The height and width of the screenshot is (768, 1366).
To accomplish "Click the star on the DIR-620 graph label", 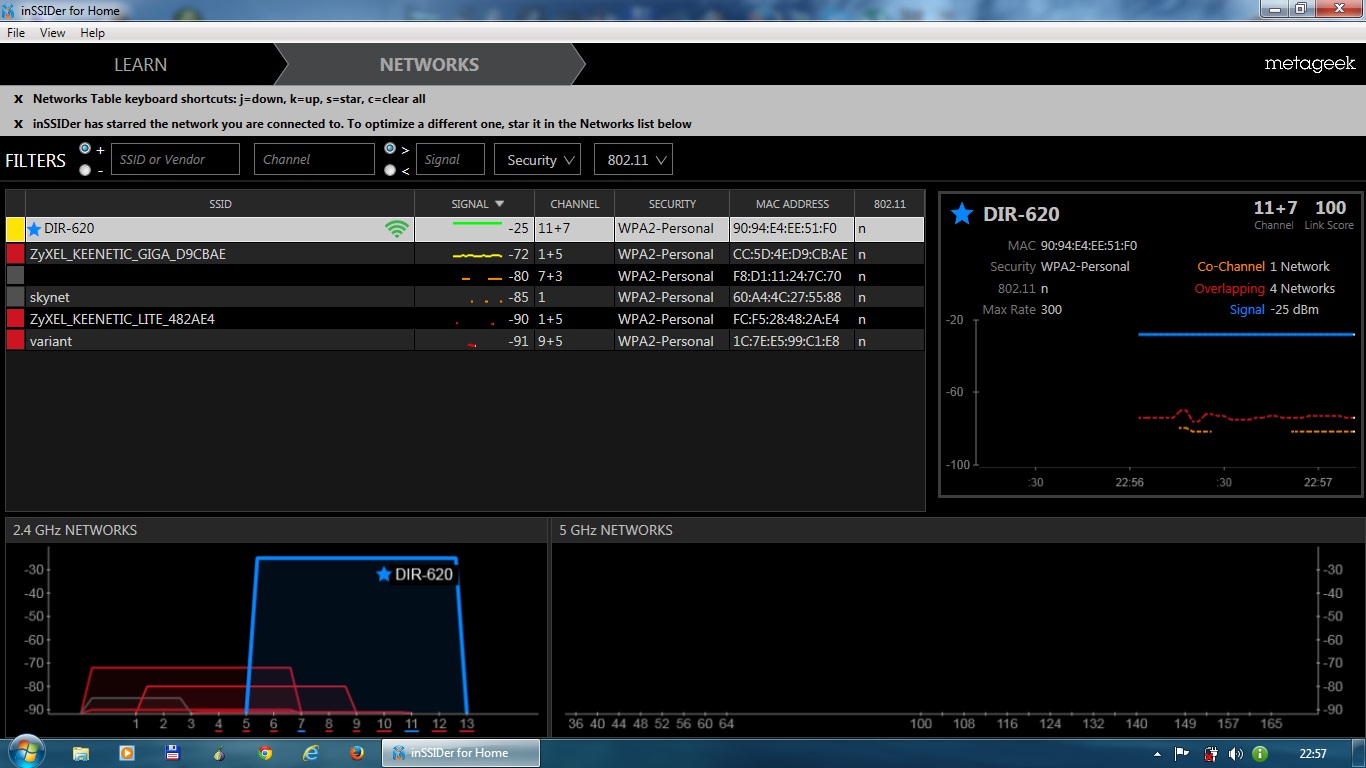I will click(x=383, y=574).
